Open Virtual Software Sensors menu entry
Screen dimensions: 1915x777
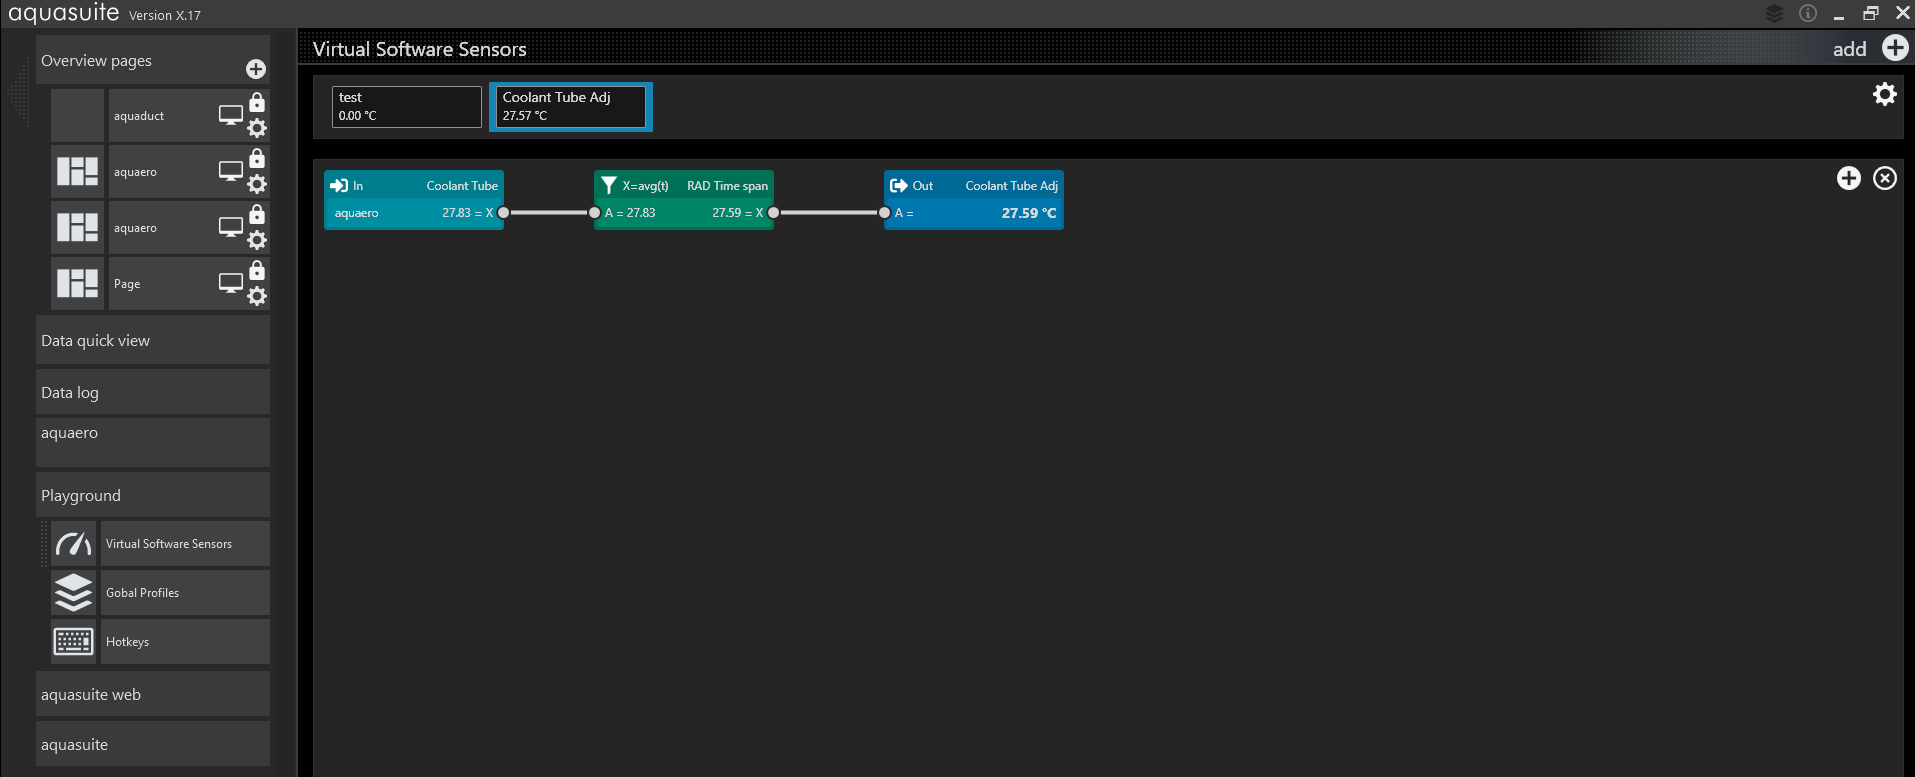(x=185, y=544)
